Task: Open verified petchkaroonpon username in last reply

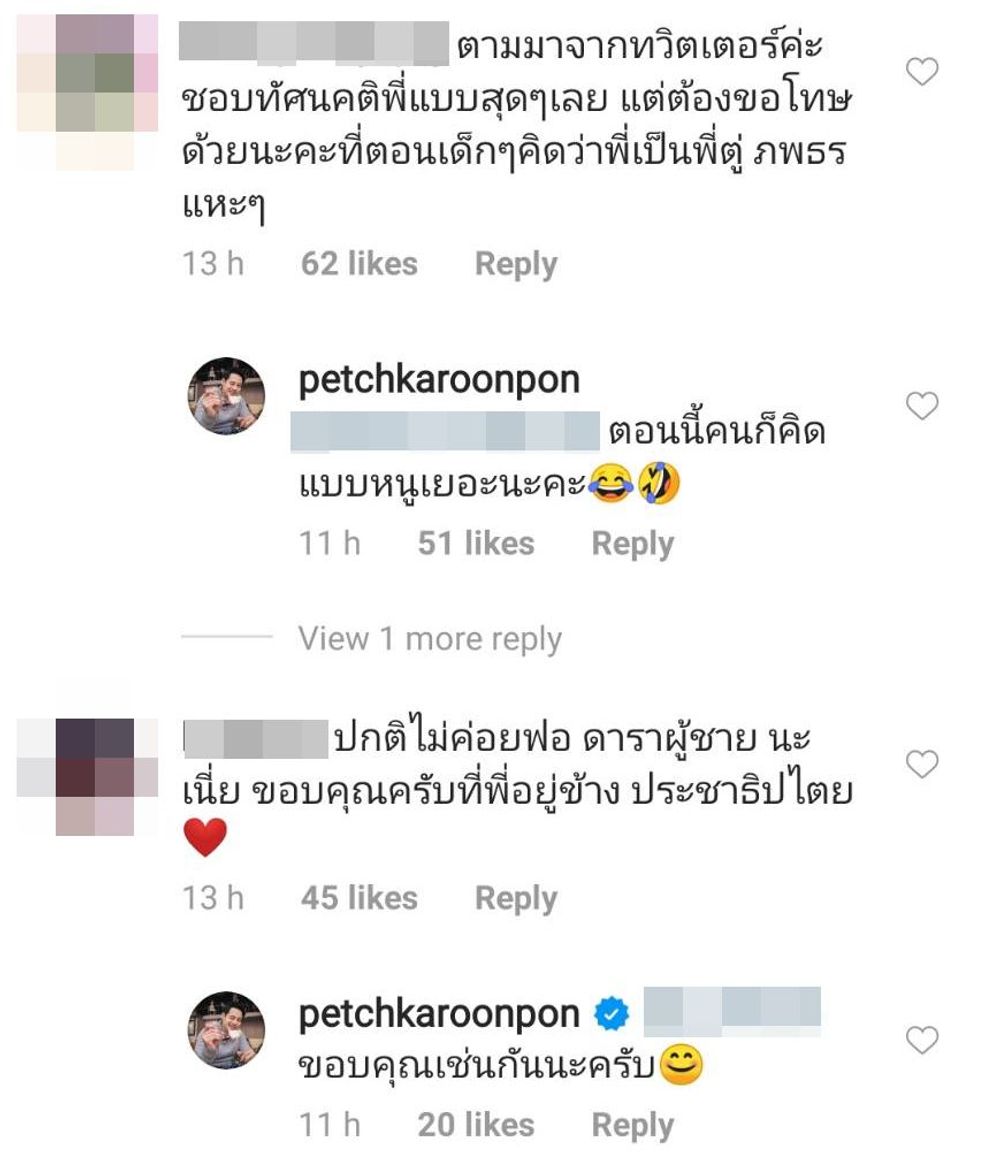Action: coord(439,1015)
